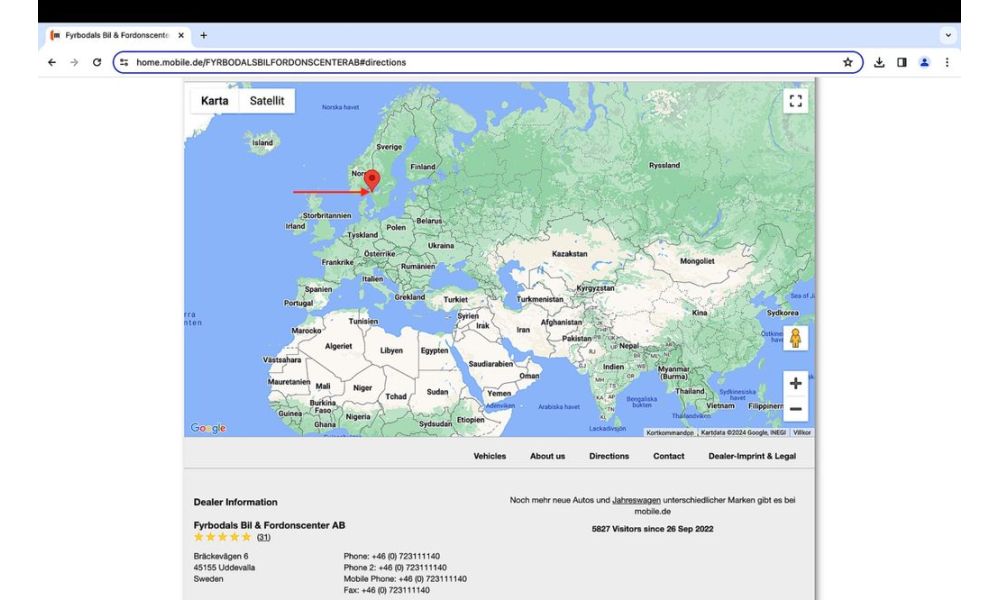The image size is (1000, 600).
Task: Select the Fyrbodals Bil & Fordonscenter browser tab
Action: point(116,36)
